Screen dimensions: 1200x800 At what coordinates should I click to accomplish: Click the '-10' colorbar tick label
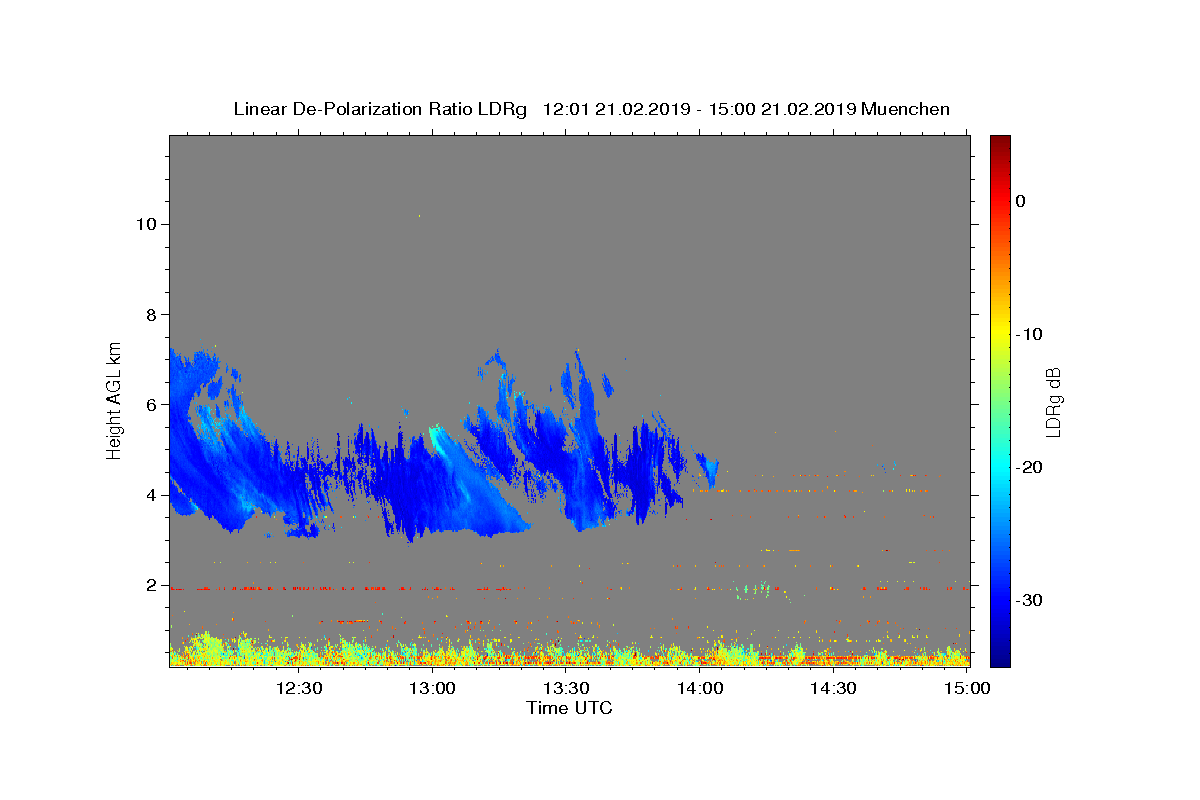(x=1029, y=334)
